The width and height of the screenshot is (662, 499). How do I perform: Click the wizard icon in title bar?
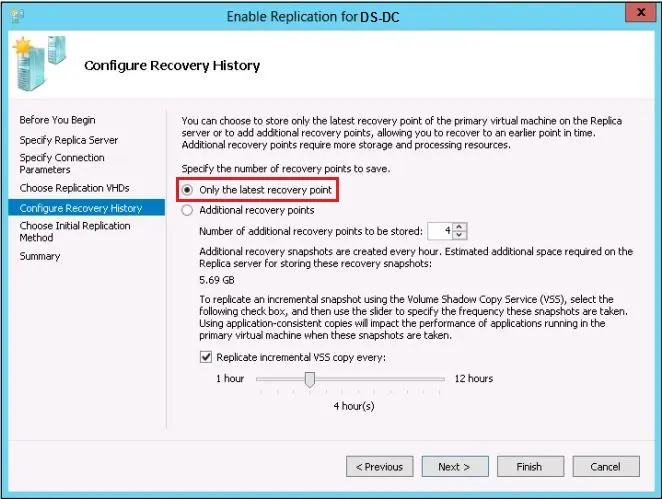tap(19, 16)
